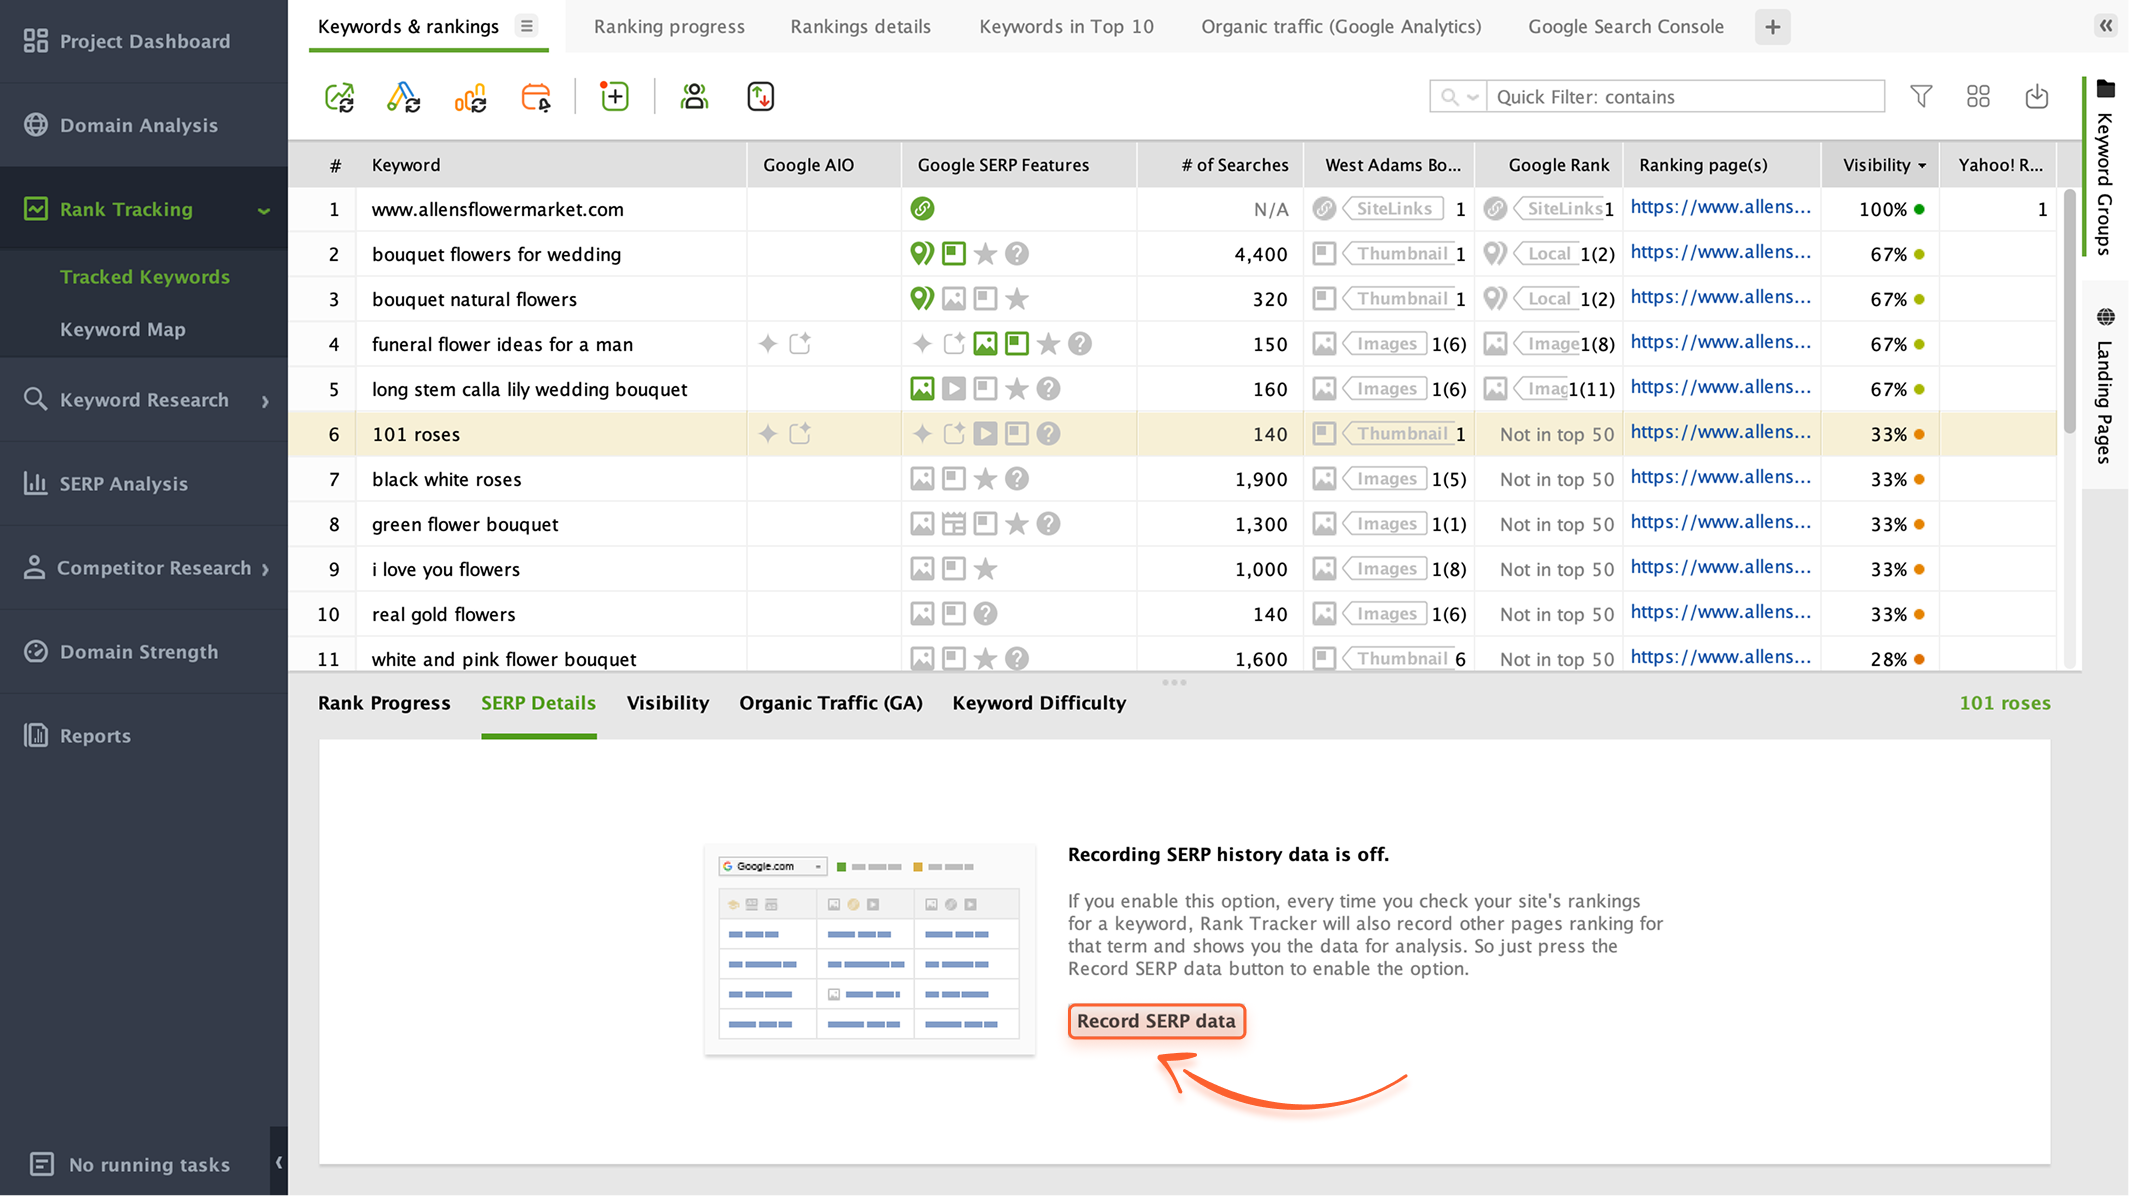Click the panel splitter dots handle
Screen dimensions: 2129x1196
1174,683
